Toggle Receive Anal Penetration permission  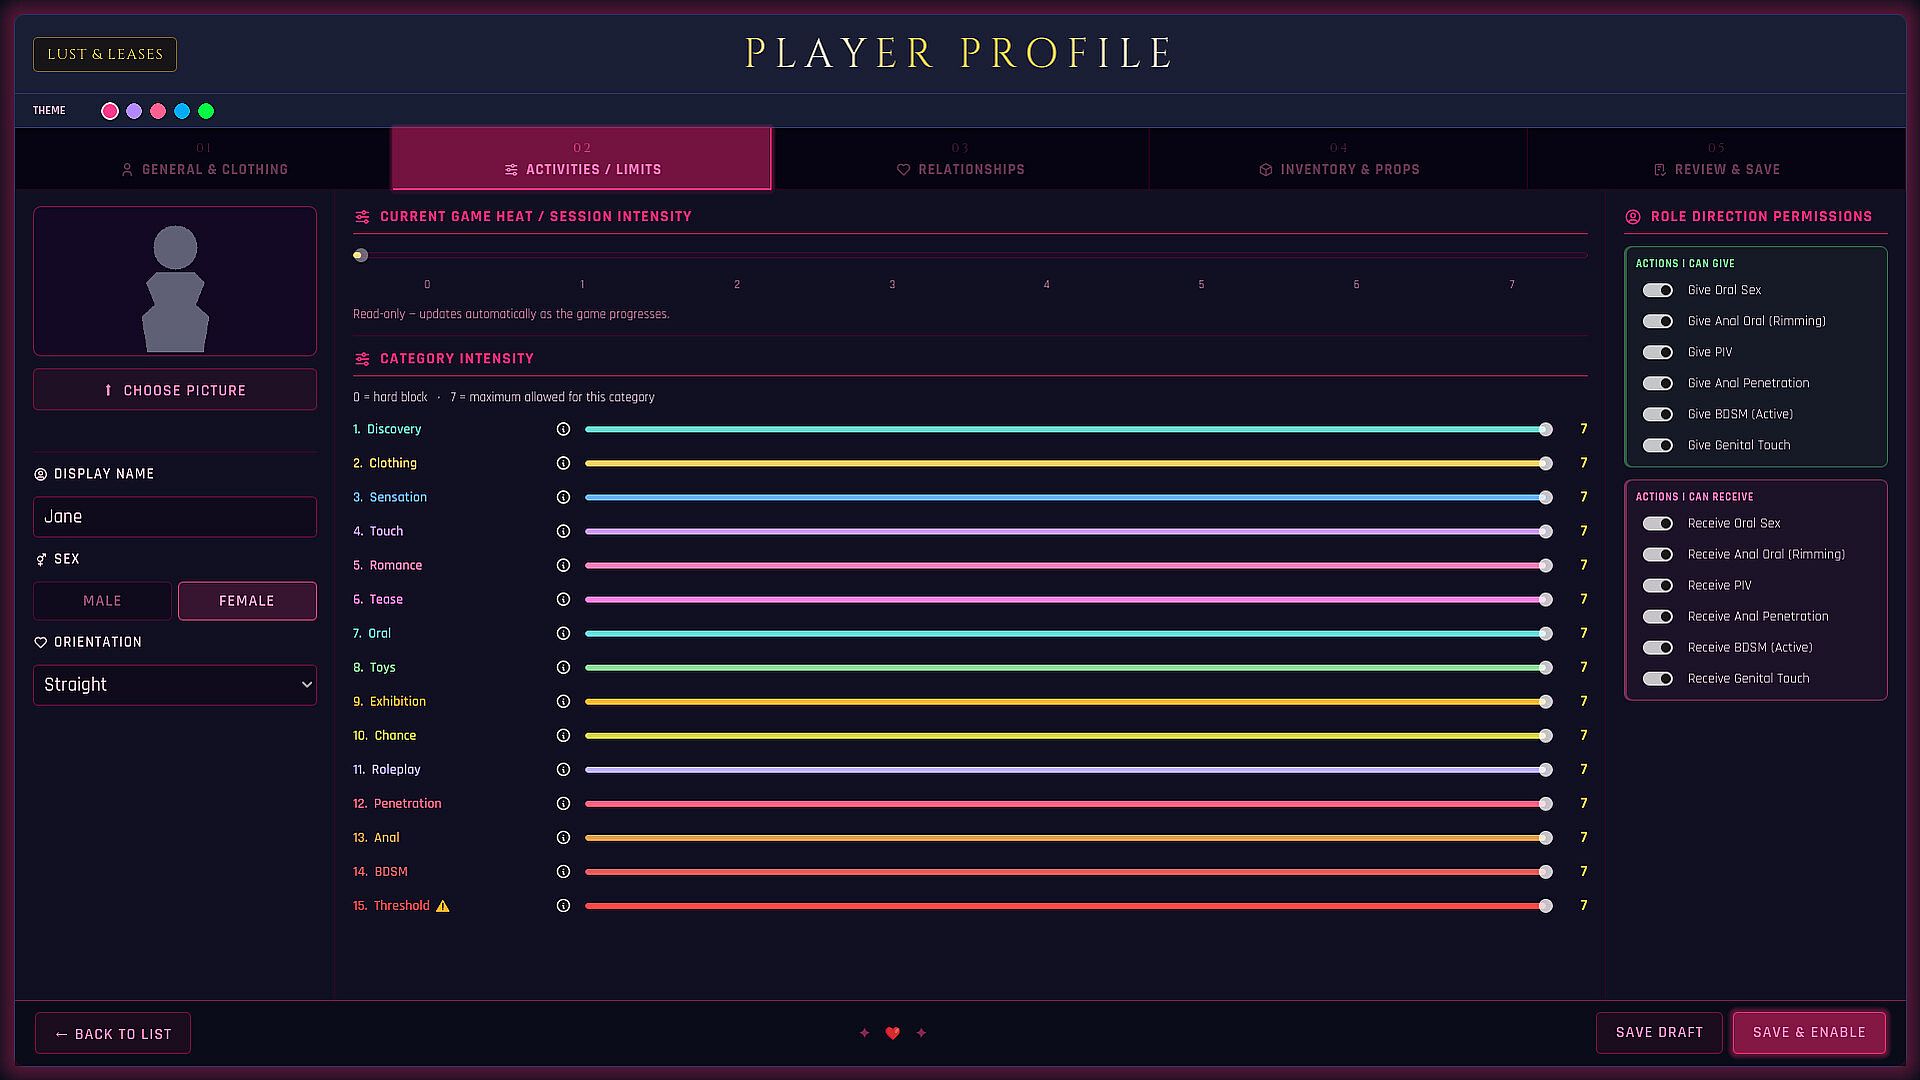[1658, 616]
